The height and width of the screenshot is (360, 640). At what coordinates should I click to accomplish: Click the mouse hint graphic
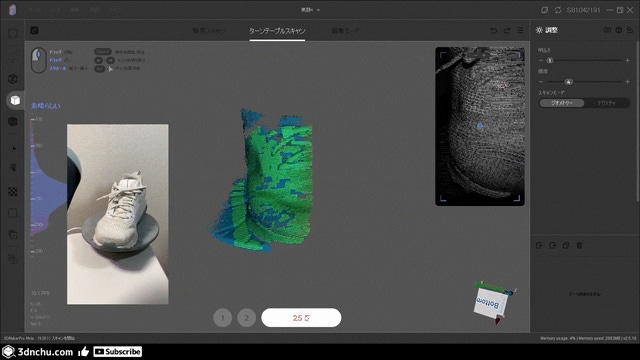(39, 60)
